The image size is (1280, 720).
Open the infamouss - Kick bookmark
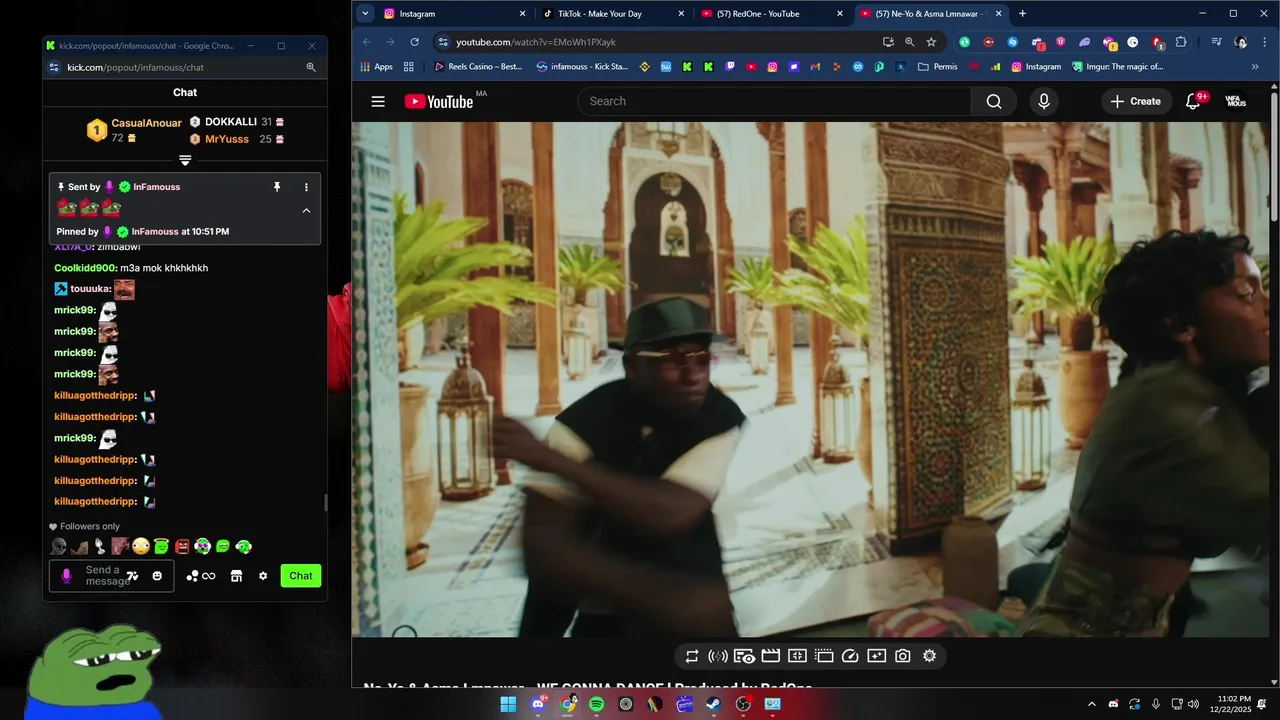pos(582,67)
